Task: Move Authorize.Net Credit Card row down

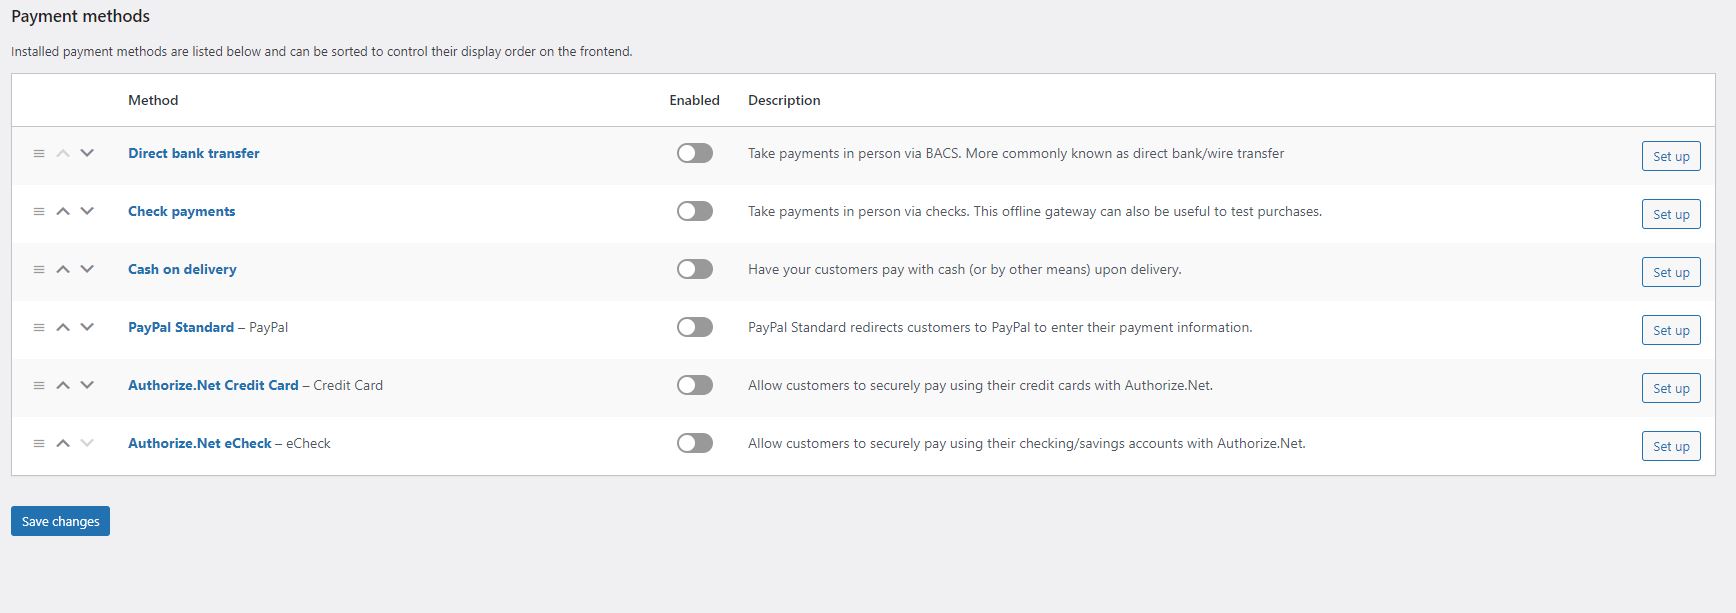Action: pyautogui.click(x=87, y=386)
